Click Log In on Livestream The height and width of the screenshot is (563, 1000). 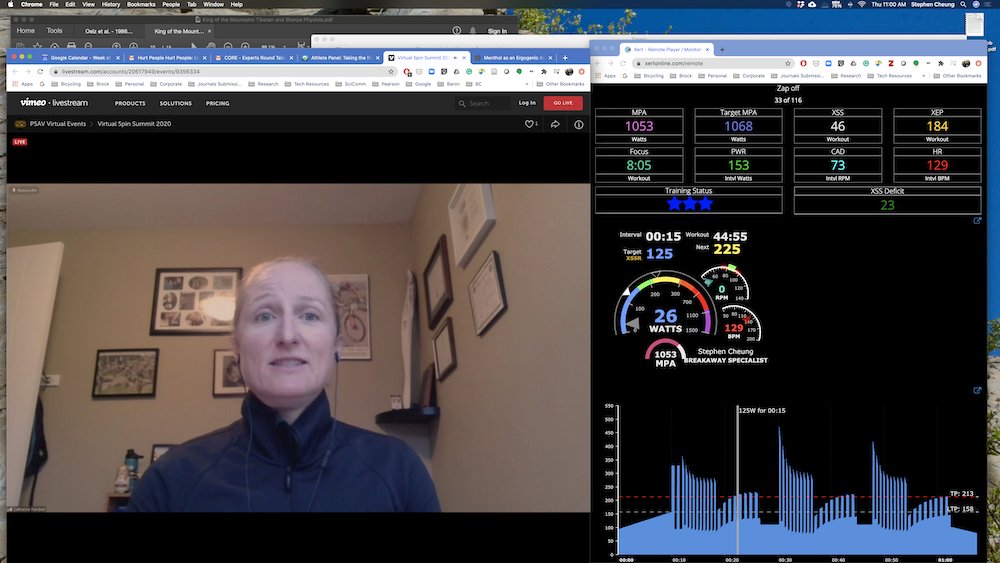pos(527,103)
